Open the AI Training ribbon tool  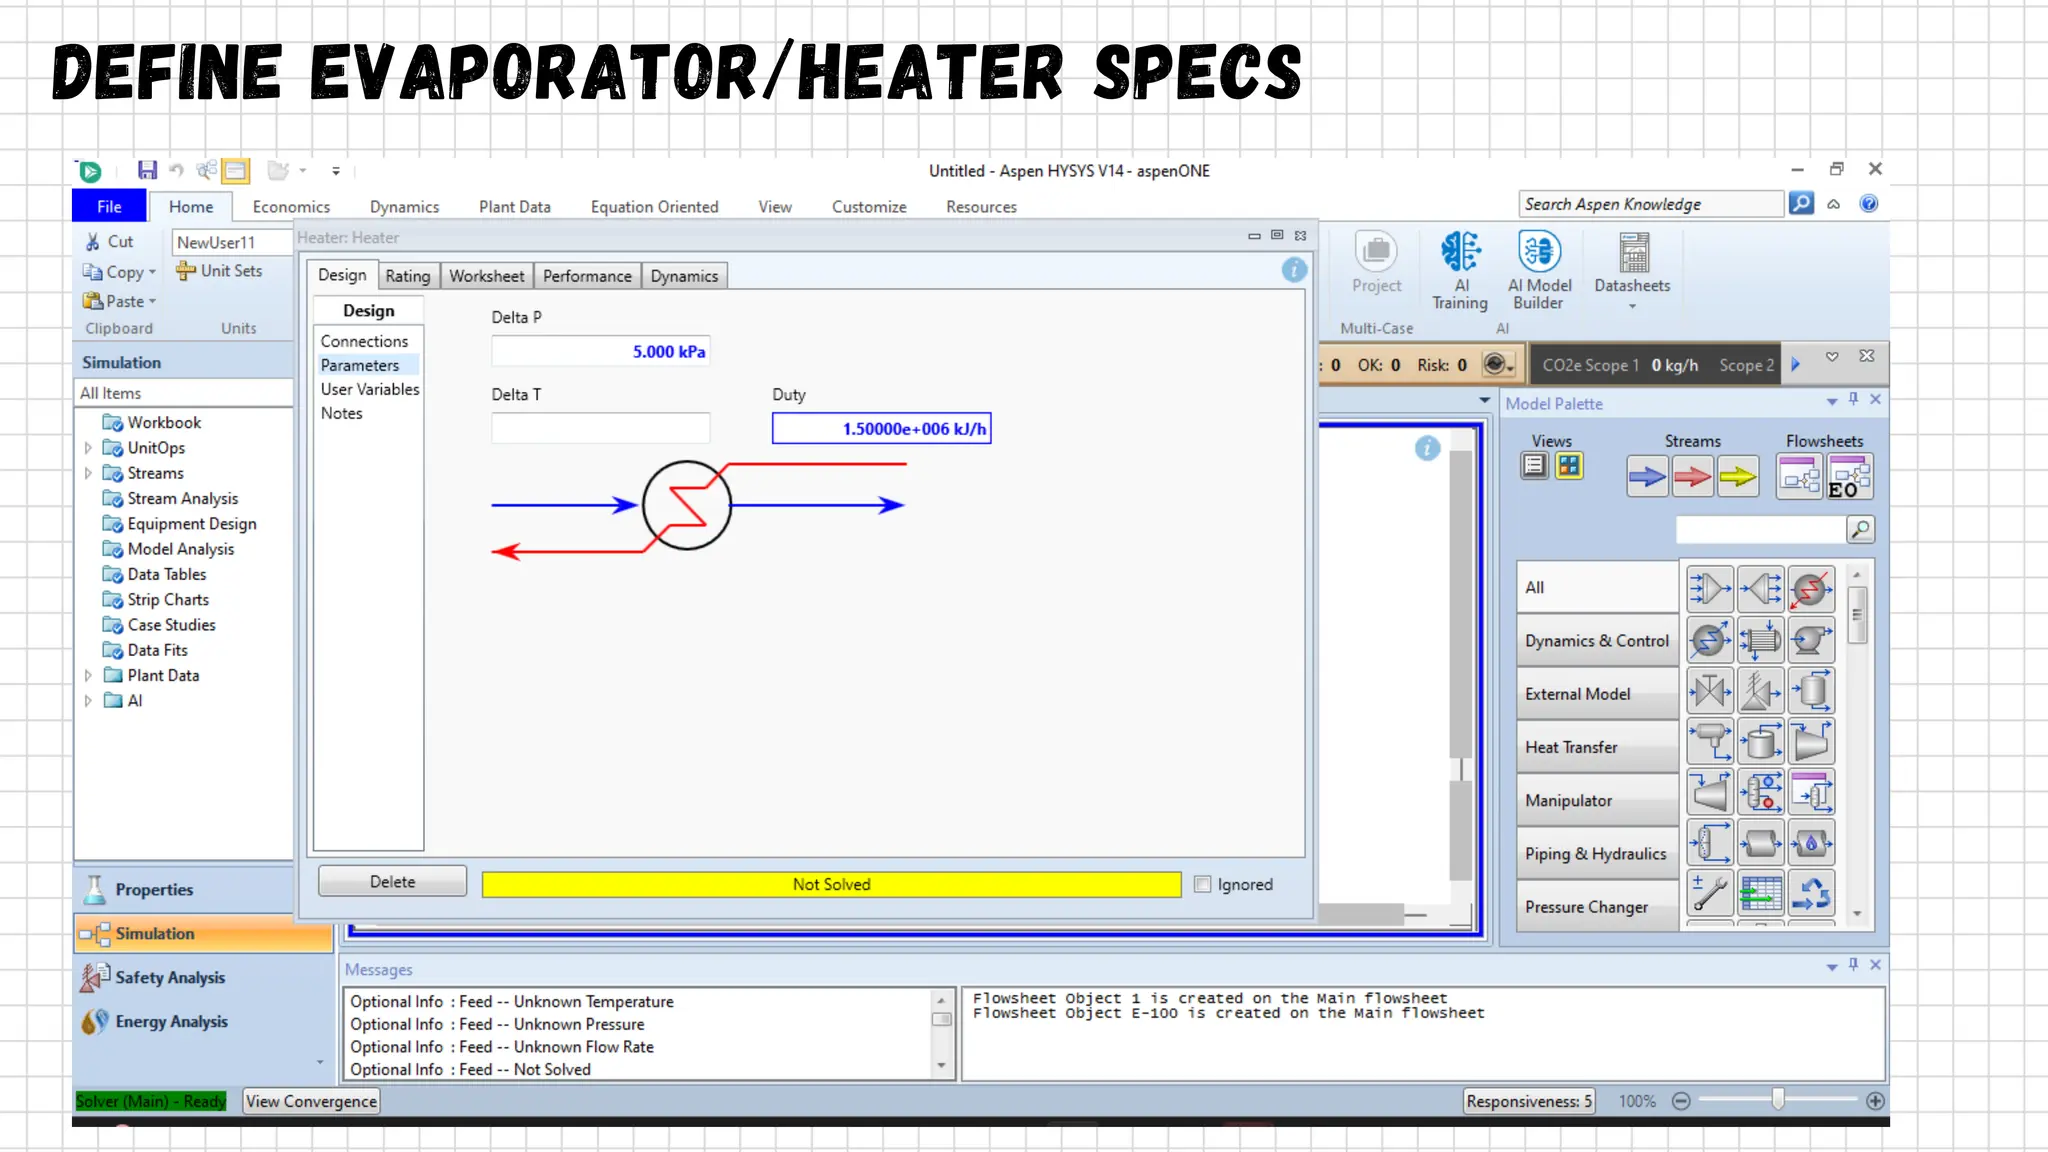tap(1460, 271)
